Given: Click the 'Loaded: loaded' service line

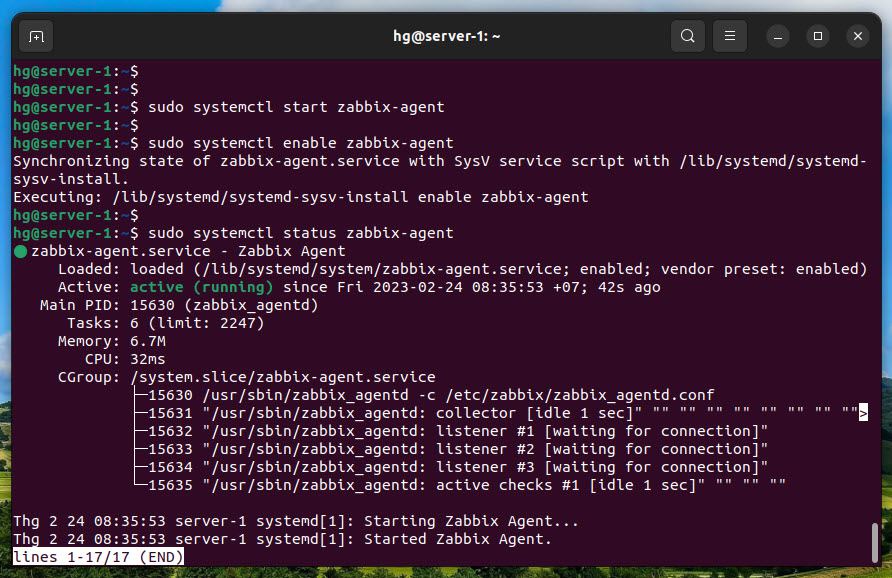Looking at the screenshot, I should (x=462, y=269).
